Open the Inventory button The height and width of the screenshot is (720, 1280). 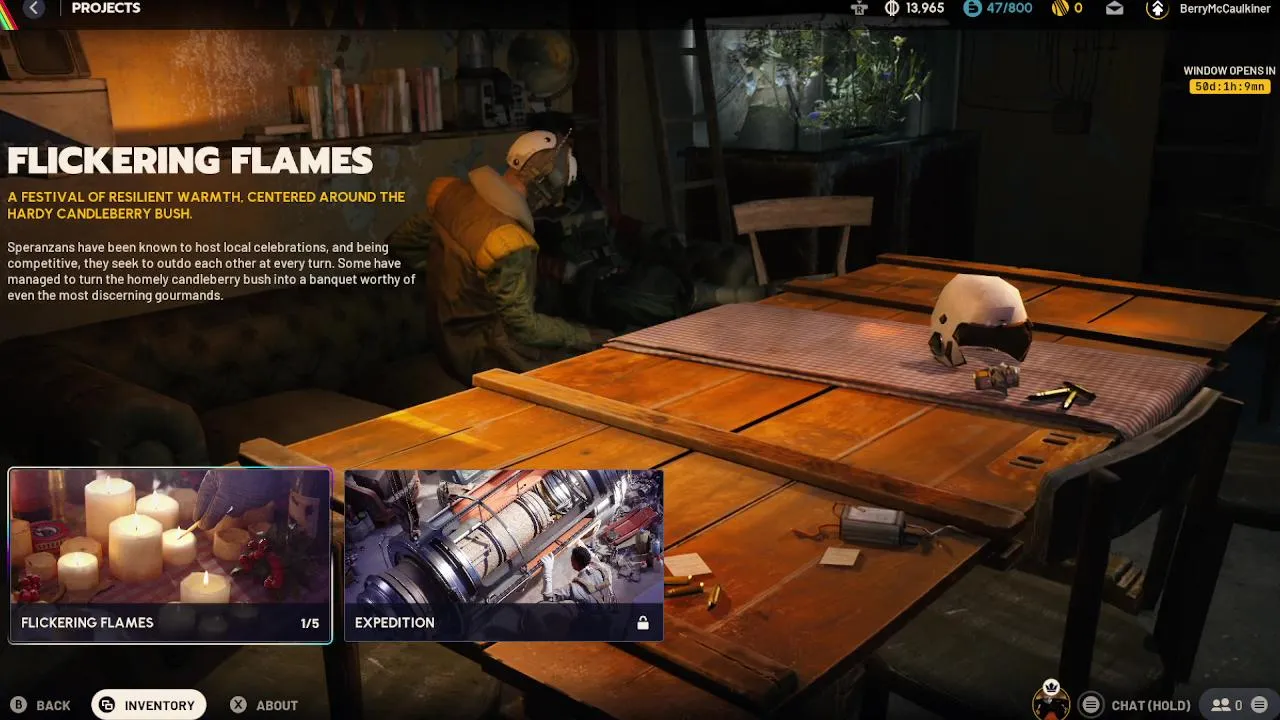[149, 705]
